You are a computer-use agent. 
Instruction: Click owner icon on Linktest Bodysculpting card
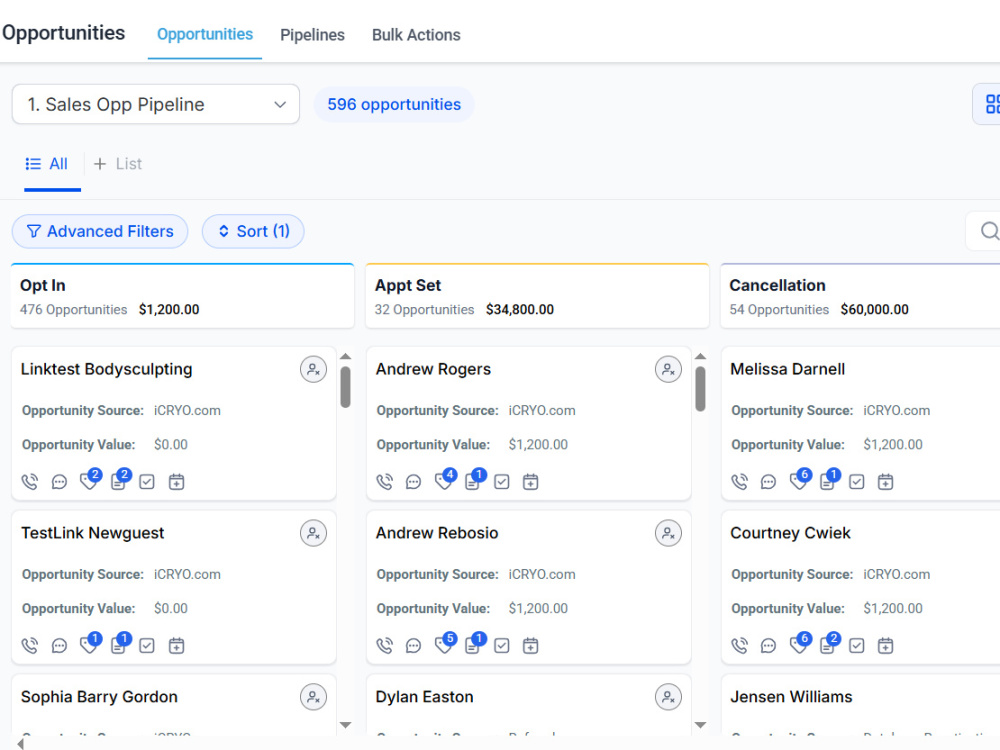pyautogui.click(x=313, y=369)
